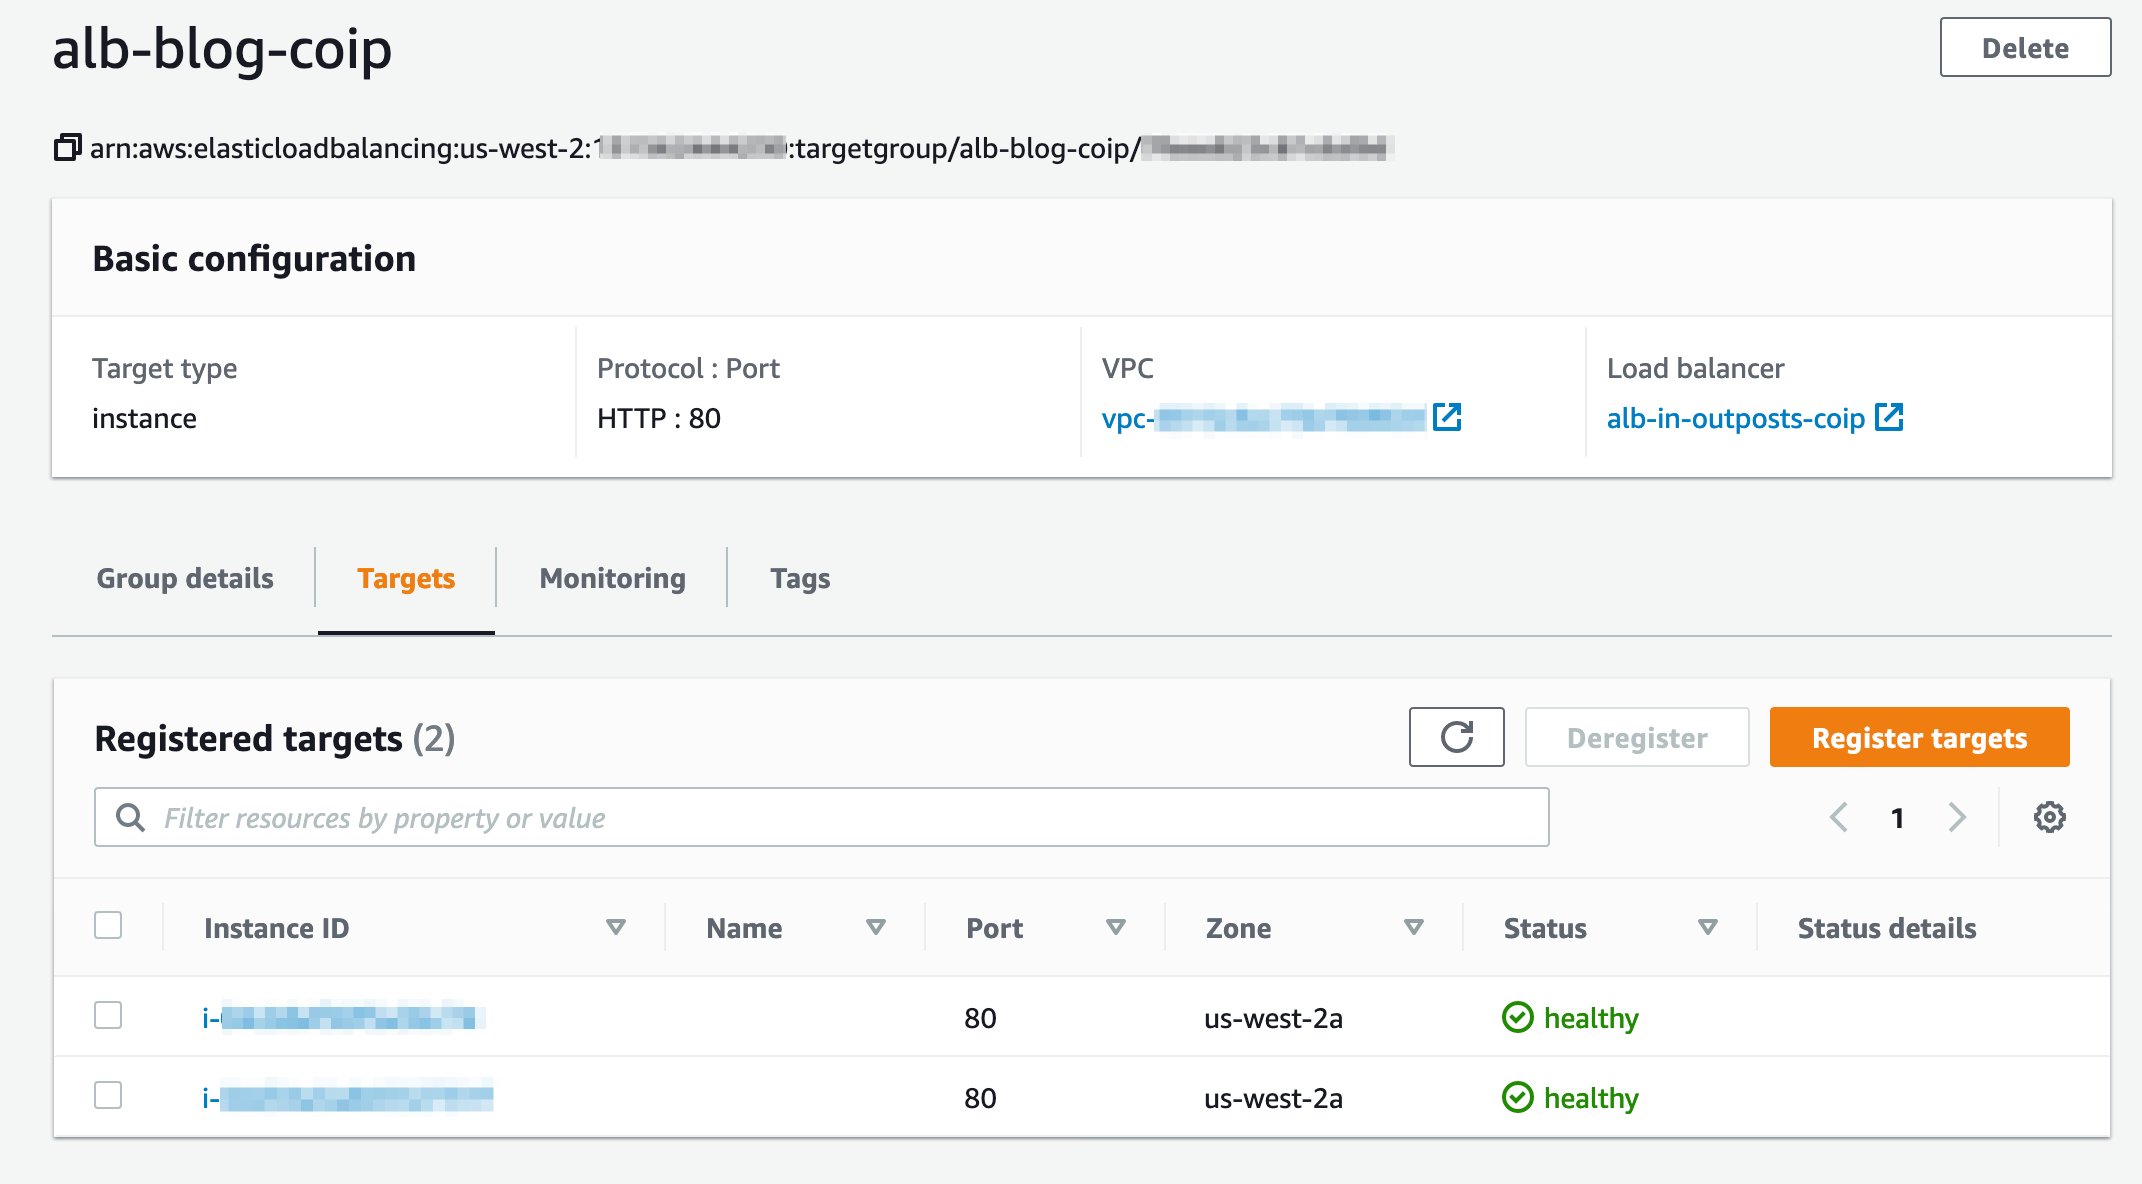Click the load balancer external link icon
The image size is (2142, 1184).
pos(1889,417)
